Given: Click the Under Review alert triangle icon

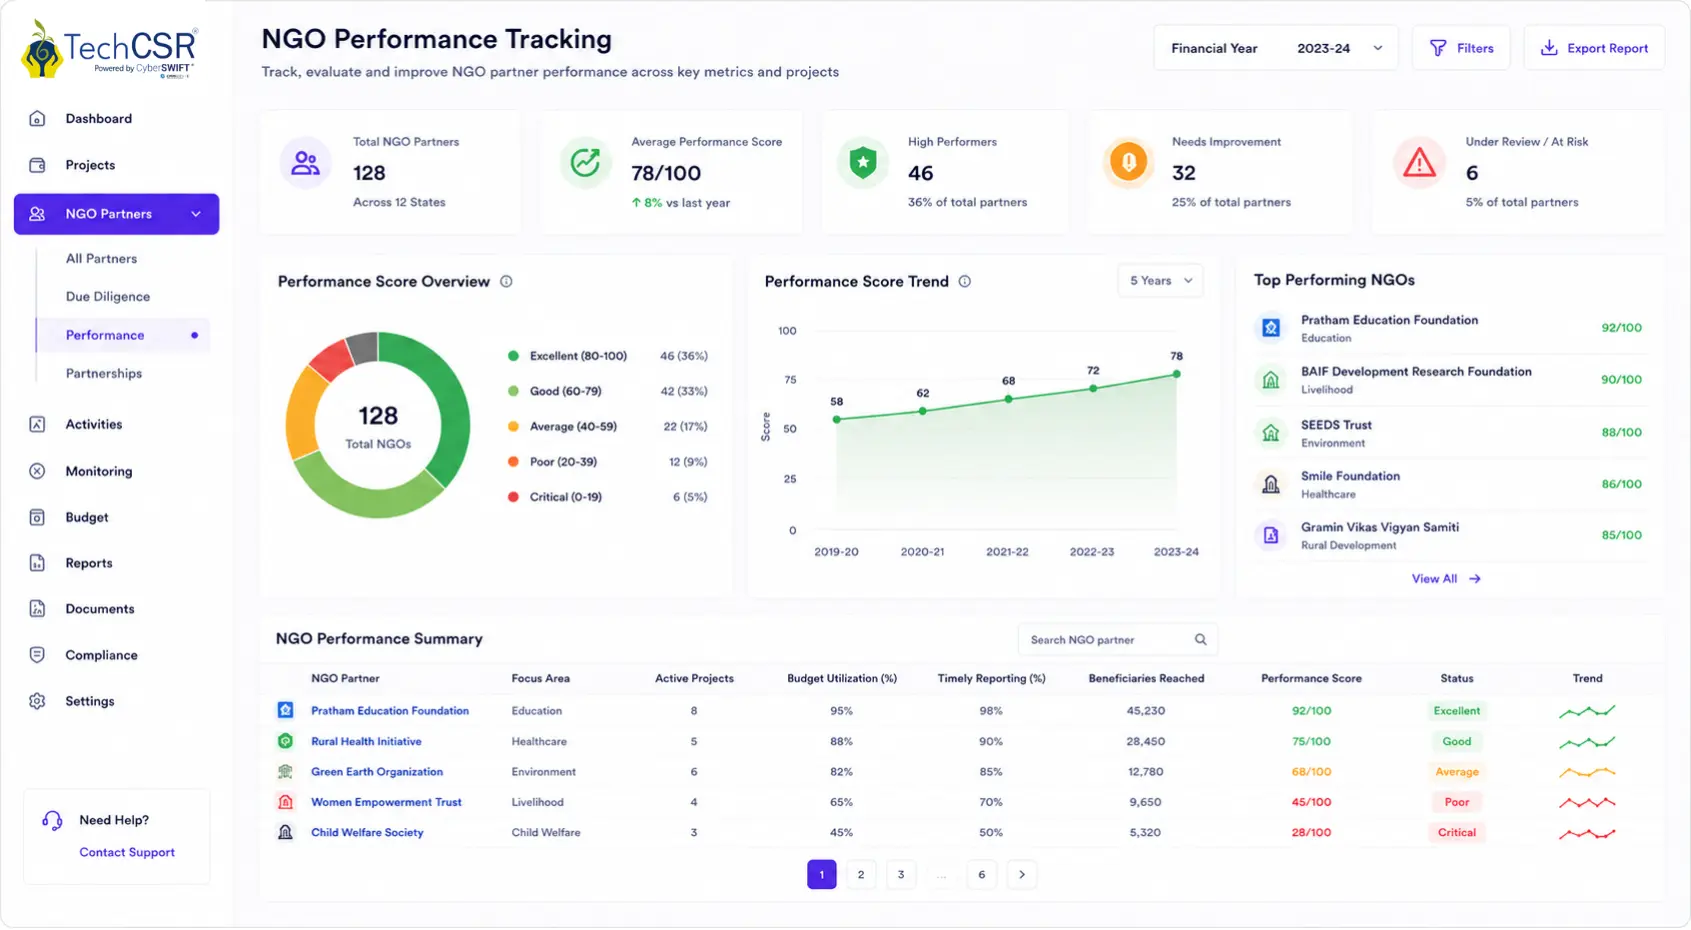Looking at the screenshot, I should [1419, 163].
